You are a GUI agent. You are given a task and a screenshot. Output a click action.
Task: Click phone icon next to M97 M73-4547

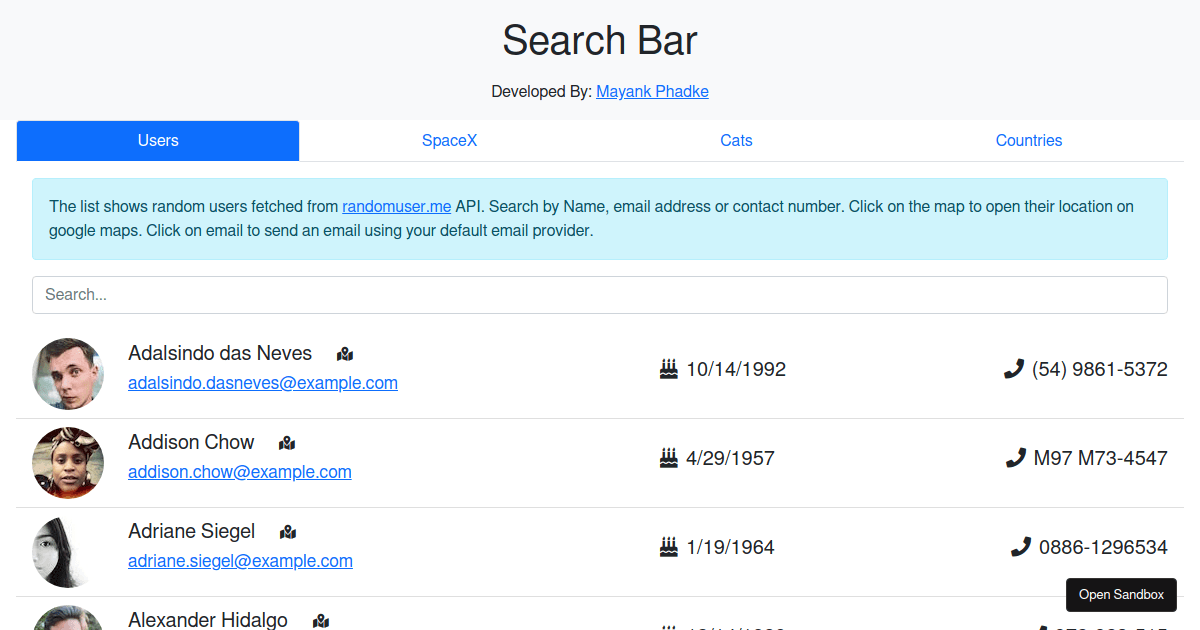(x=1015, y=458)
